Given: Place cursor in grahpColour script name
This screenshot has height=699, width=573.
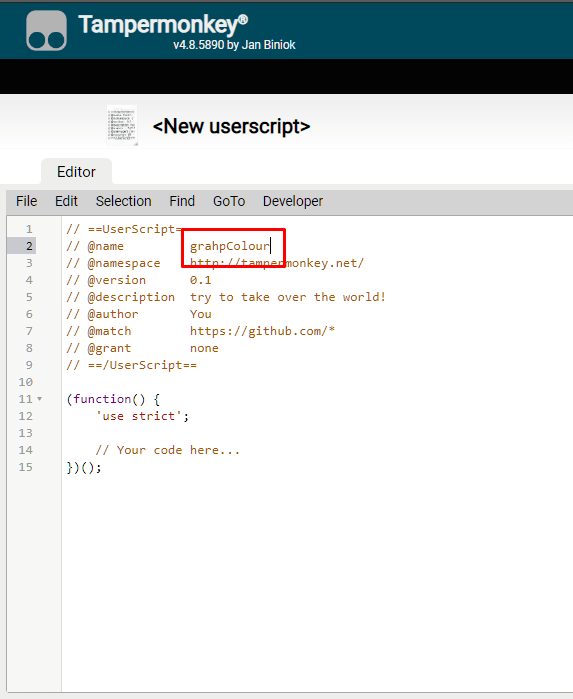Looking at the screenshot, I should click(x=230, y=246).
